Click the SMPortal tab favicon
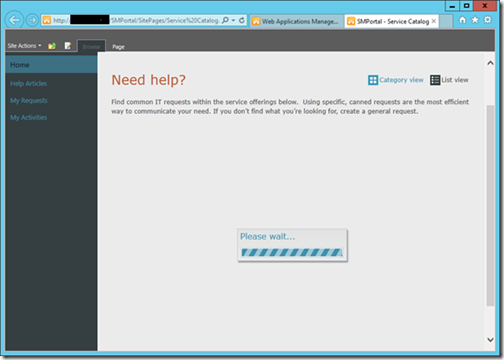The width and height of the screenshot is (504, 360). click(x=351, y=21)
